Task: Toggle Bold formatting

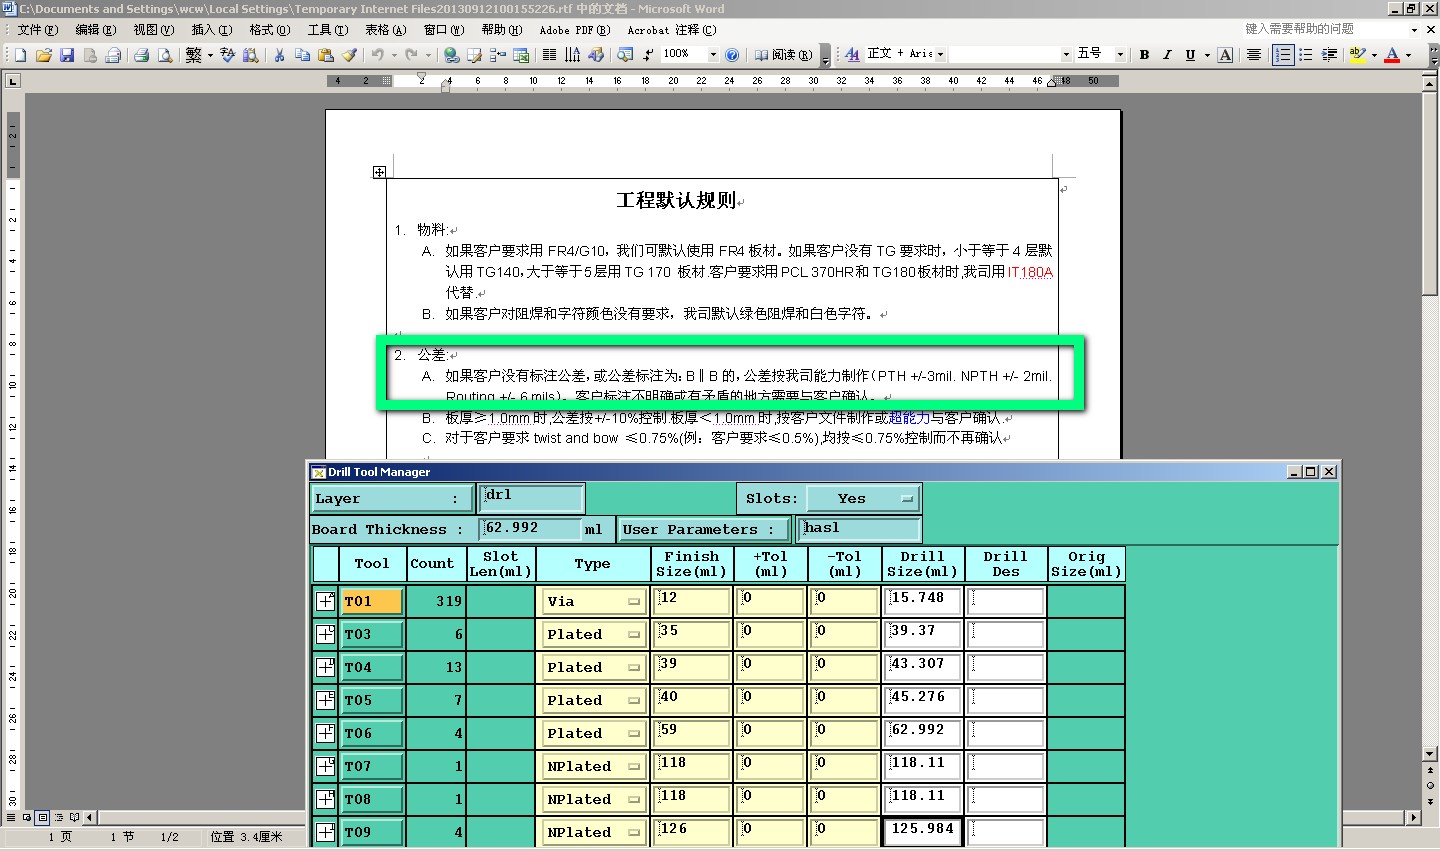Action: pos(1144,55)
